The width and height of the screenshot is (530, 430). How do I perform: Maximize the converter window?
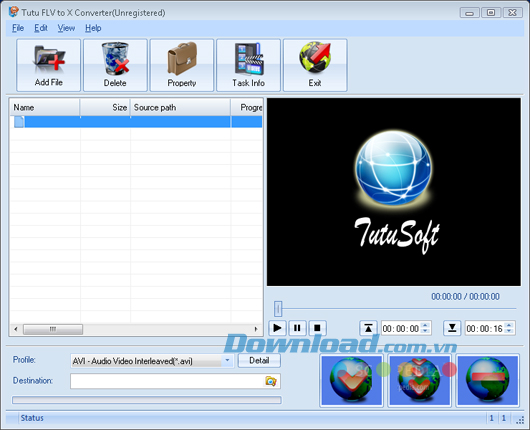(491, 13)
